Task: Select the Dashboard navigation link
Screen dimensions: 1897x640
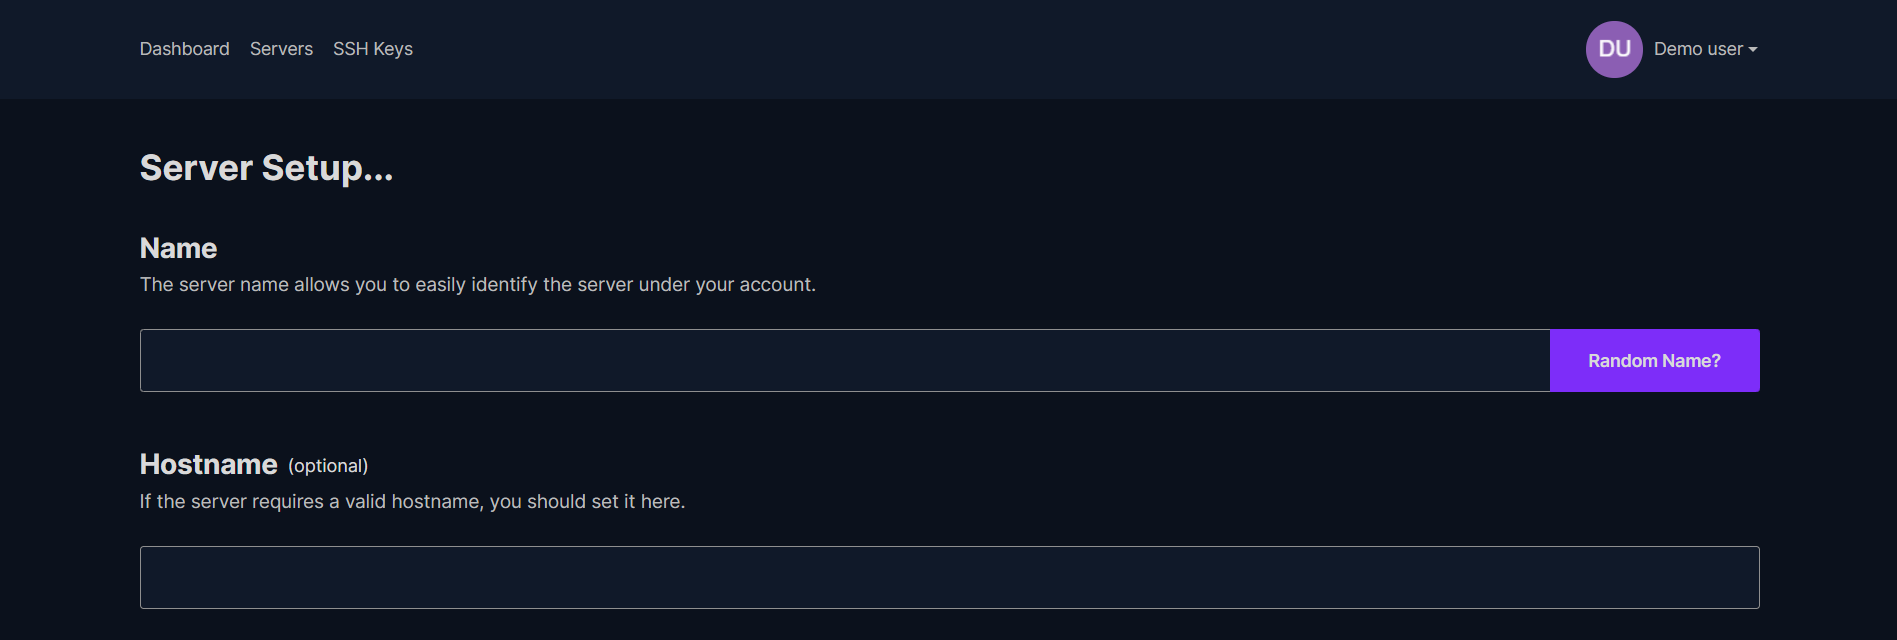Action: point(184,48)
